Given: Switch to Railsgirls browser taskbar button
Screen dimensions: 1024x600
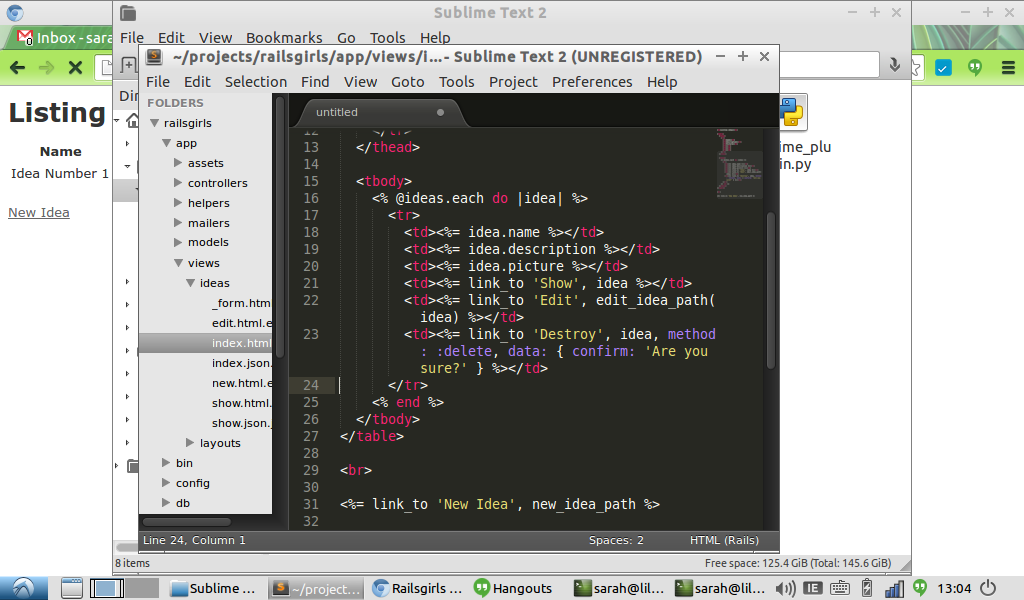Looking at the screenshot, I should click(x=418, y=588).
